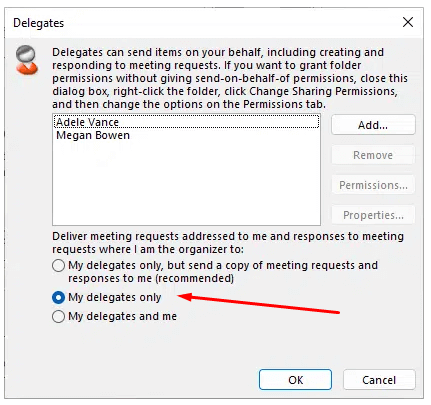Click the Add... button
The image size is (431, 405).
[373, 125]
